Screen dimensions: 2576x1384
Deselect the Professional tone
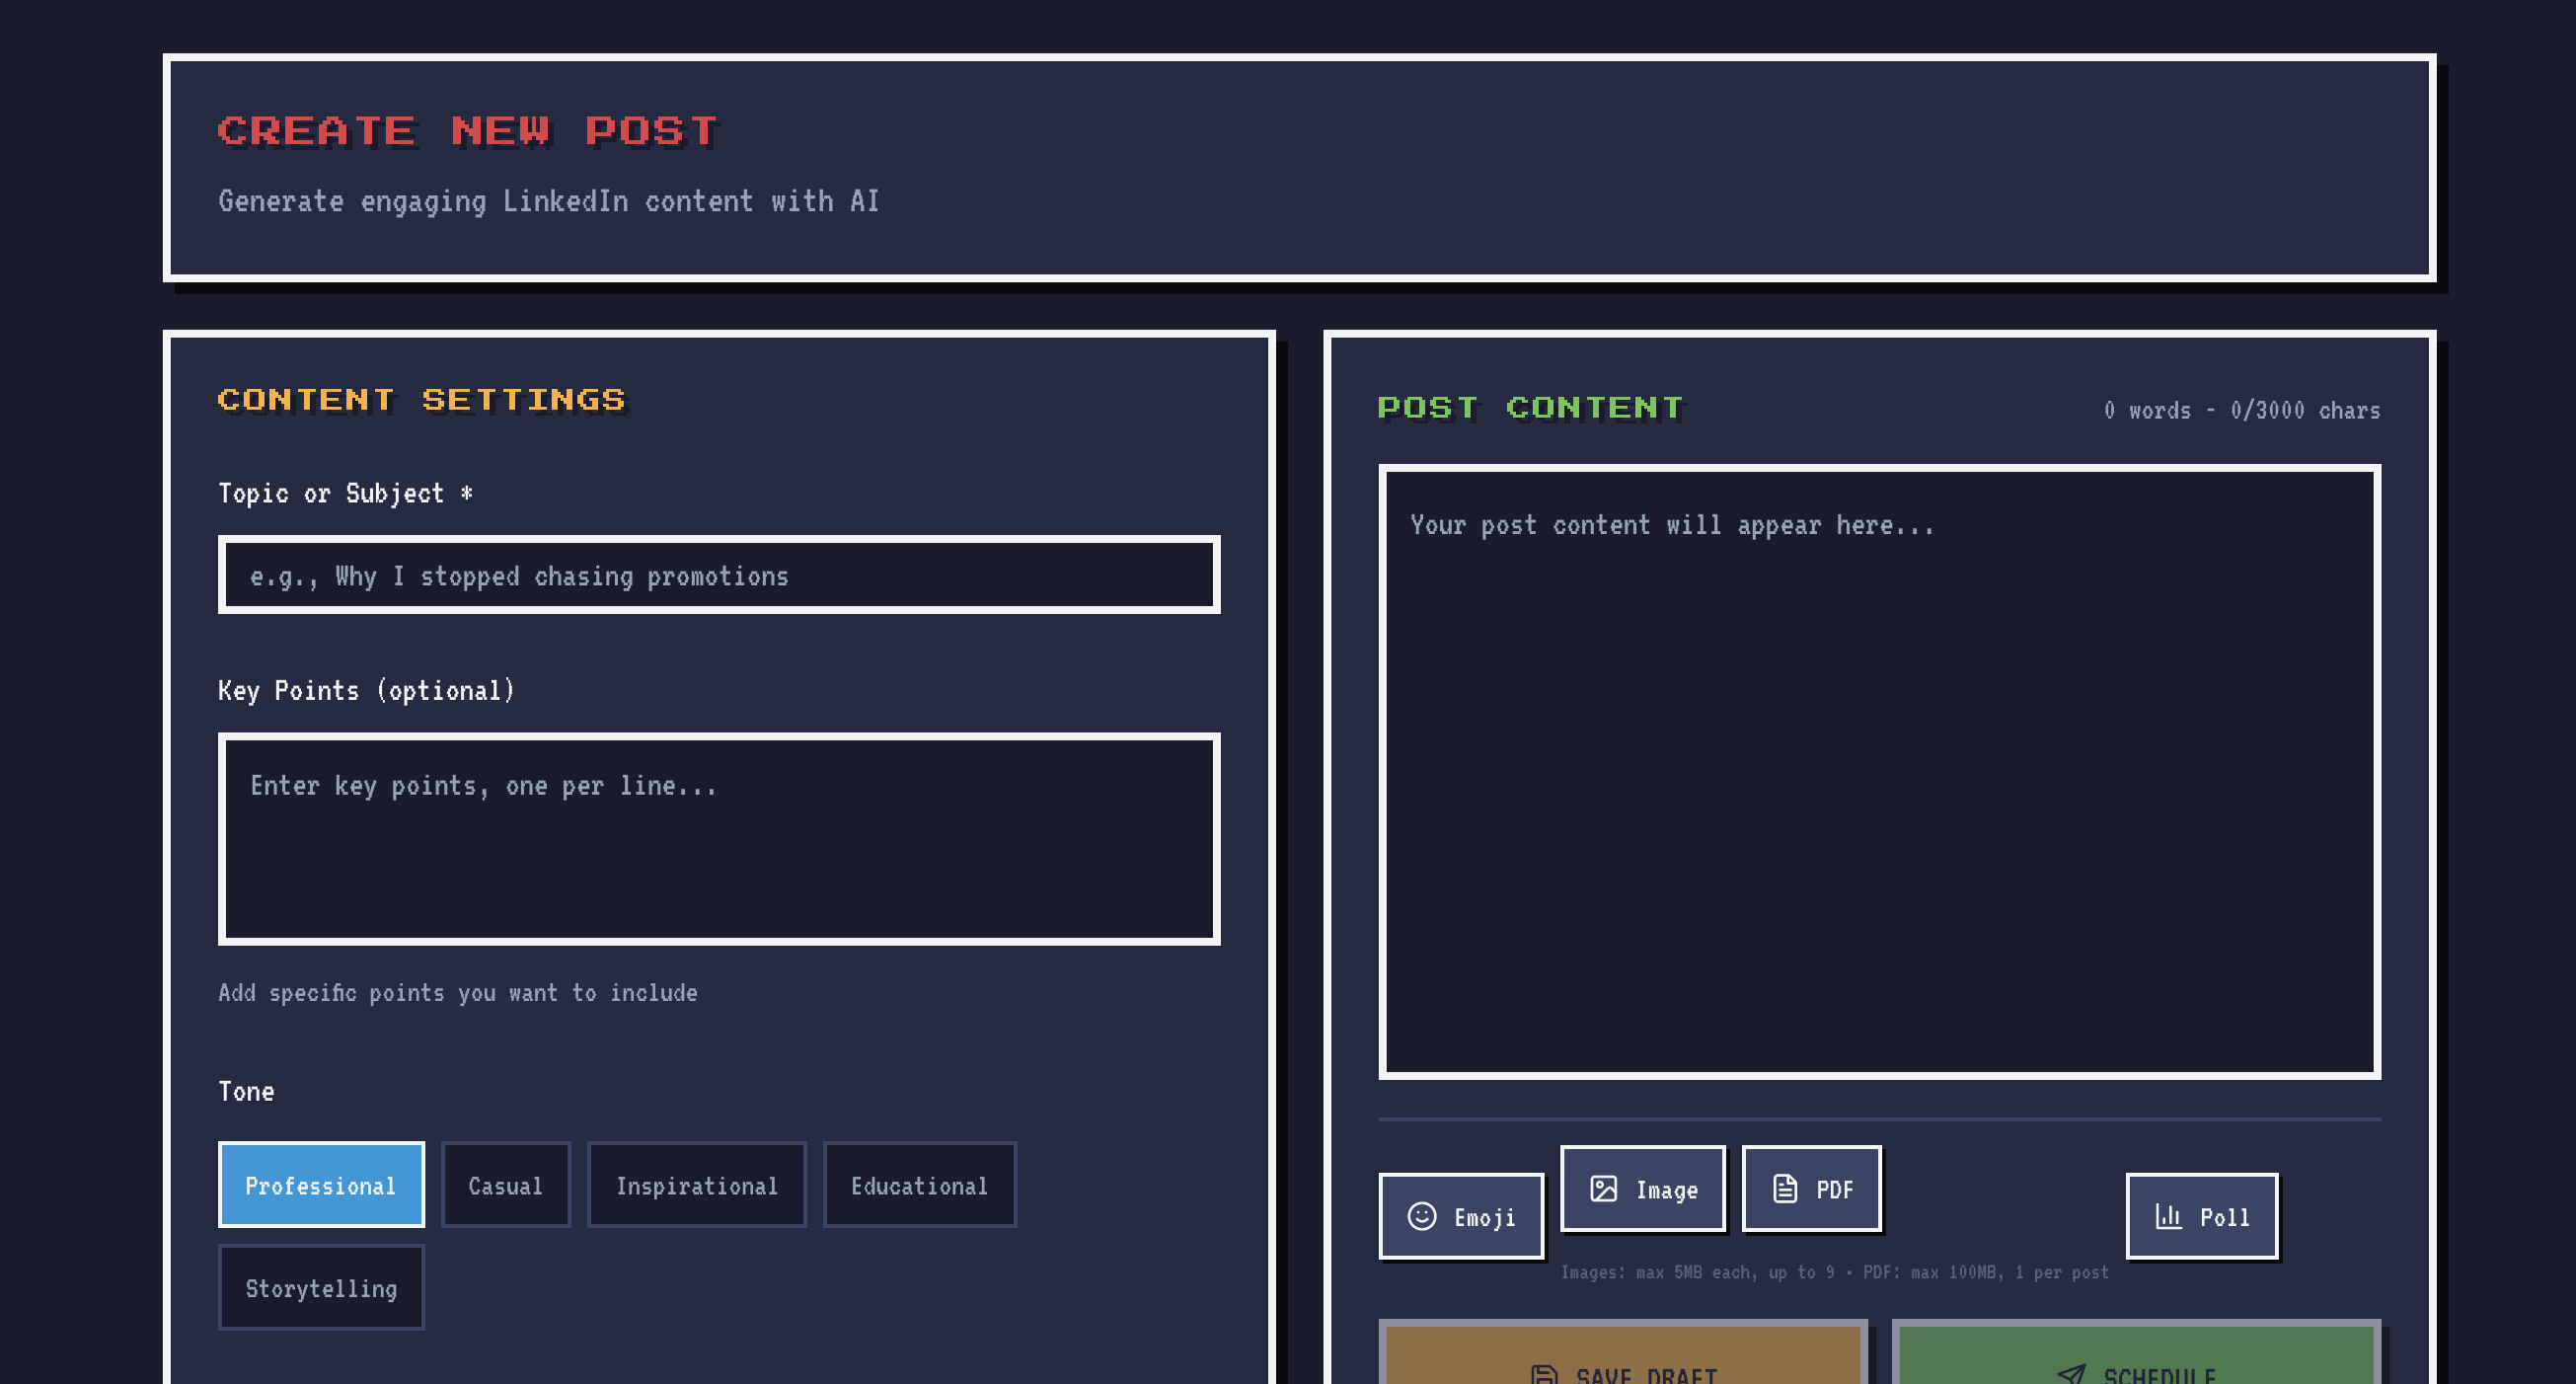[321, 1185]
